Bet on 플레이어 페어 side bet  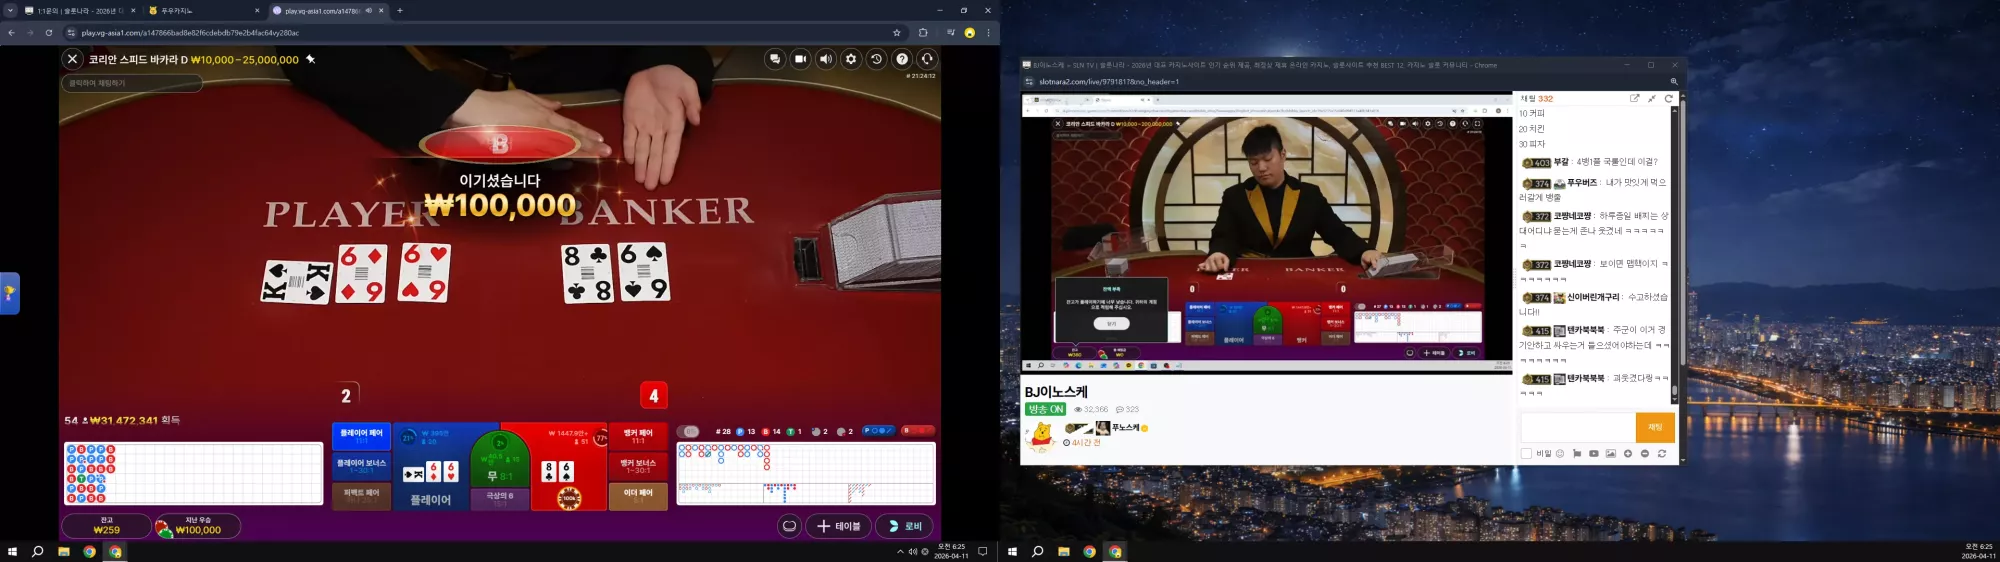361,436
